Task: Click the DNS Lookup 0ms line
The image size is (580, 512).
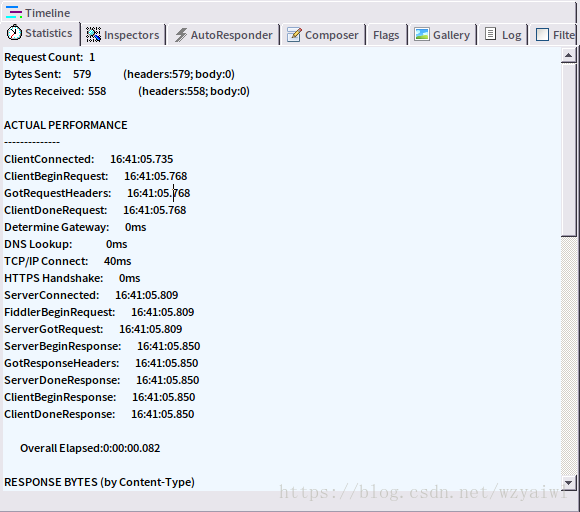Action: click(x=65, y=245)
